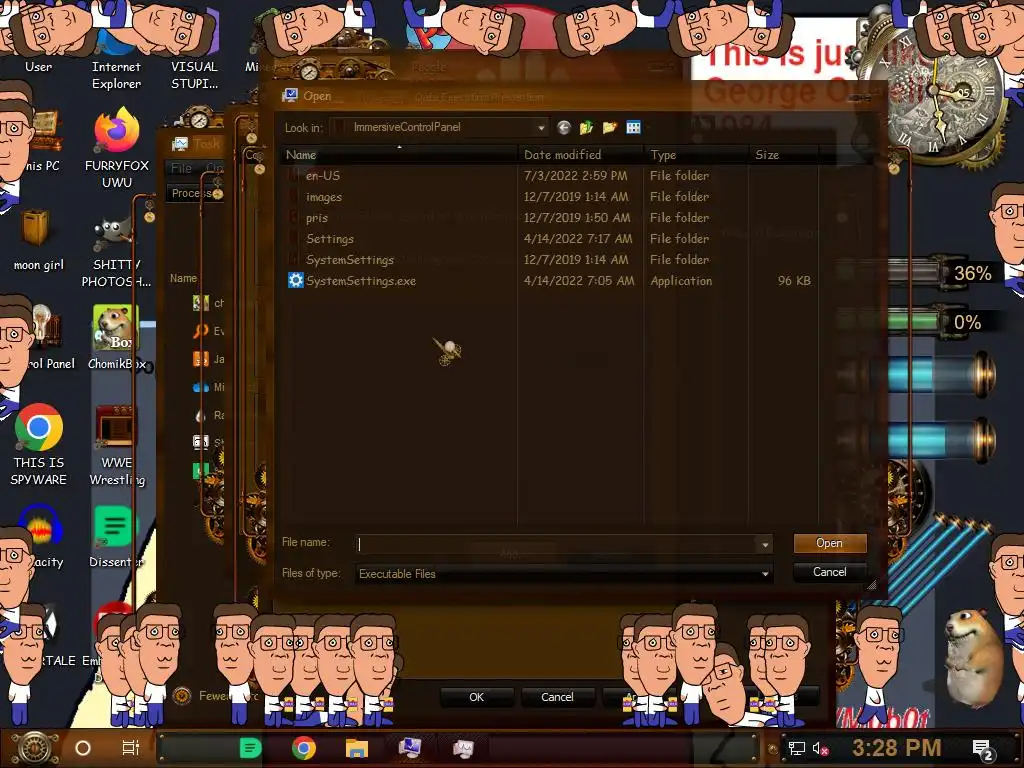This screenshot has width=1024, height=768.
Task: Click date 7/3/2022 2:59 PM
Action: (x=575, y=176)
